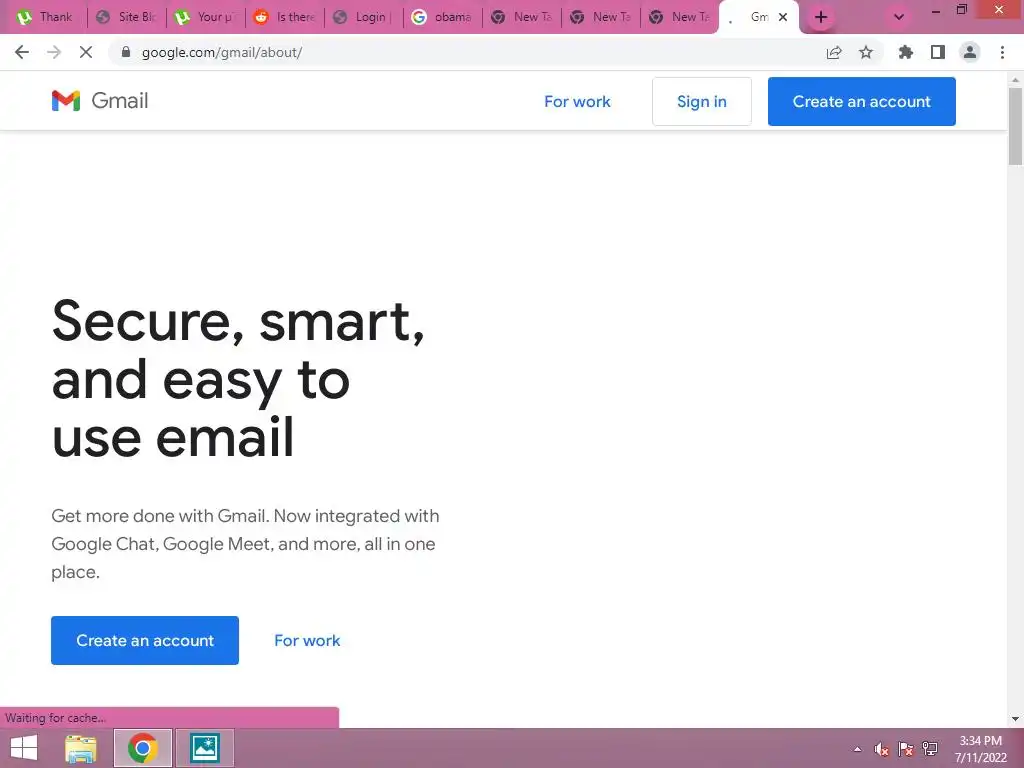
Task: Open the share this page icon
Action: [834, 52]
